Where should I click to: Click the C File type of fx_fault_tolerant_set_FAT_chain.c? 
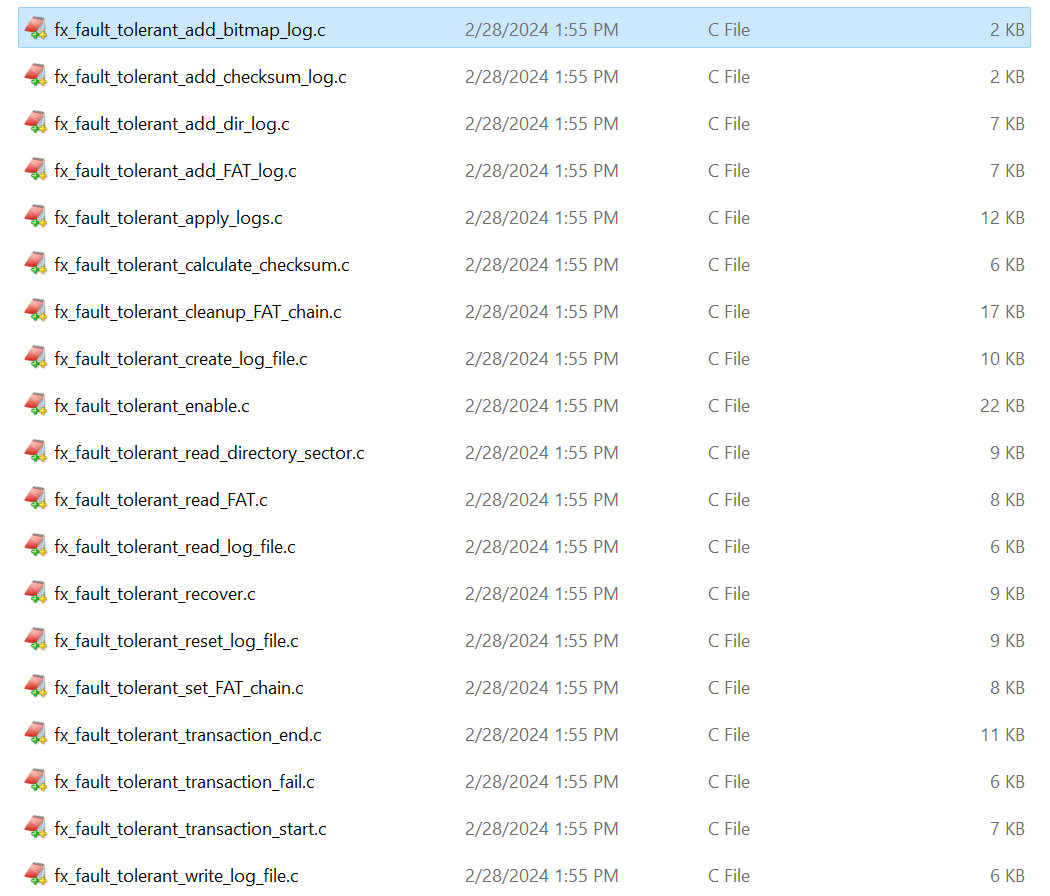(x=729, y=688)
